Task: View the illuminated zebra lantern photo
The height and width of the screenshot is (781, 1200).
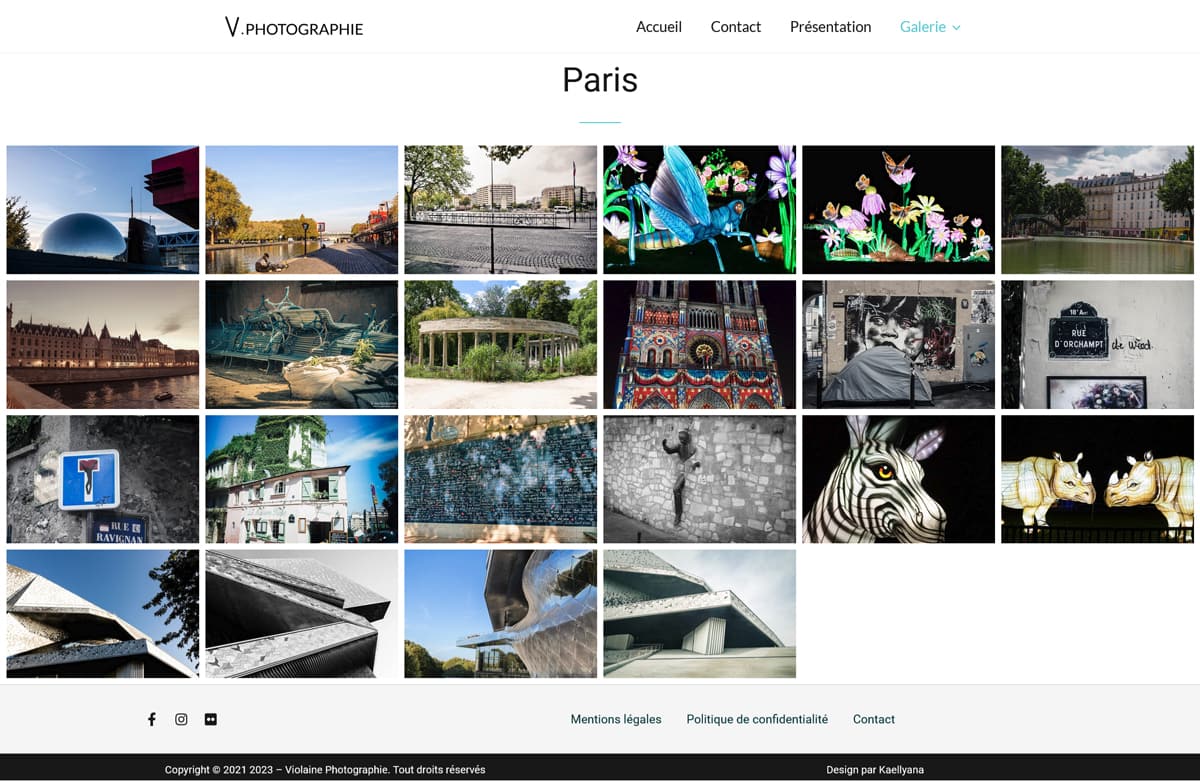Action: 898,479
